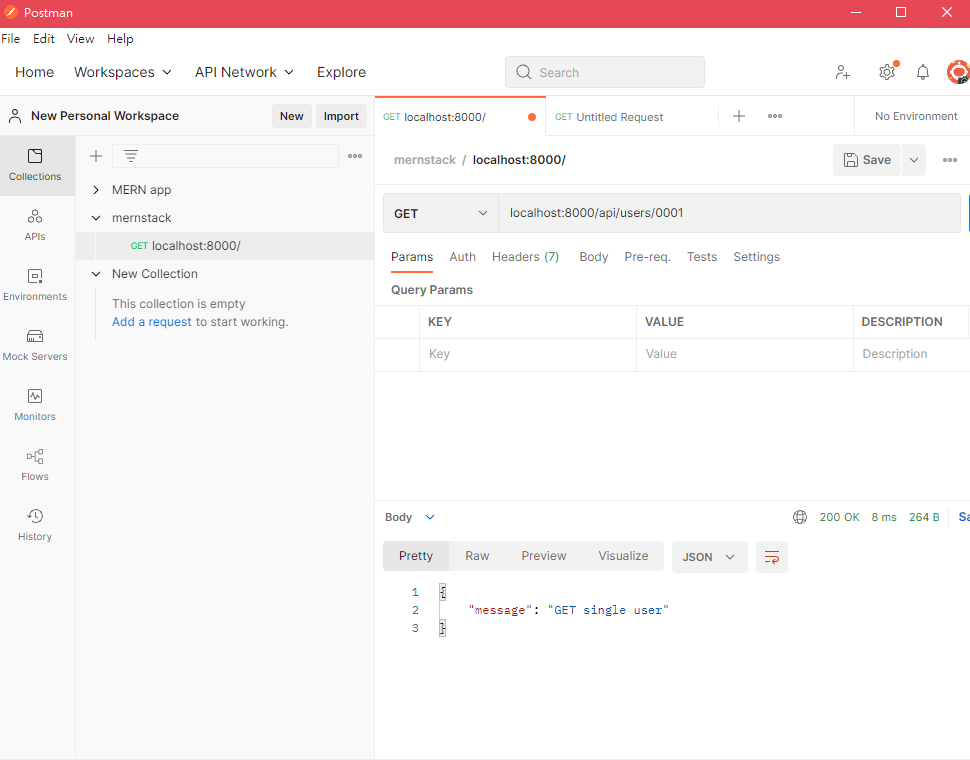Create a new collection with plus icon
This screenshot has height=760, width=970.
tap(96, 156)
